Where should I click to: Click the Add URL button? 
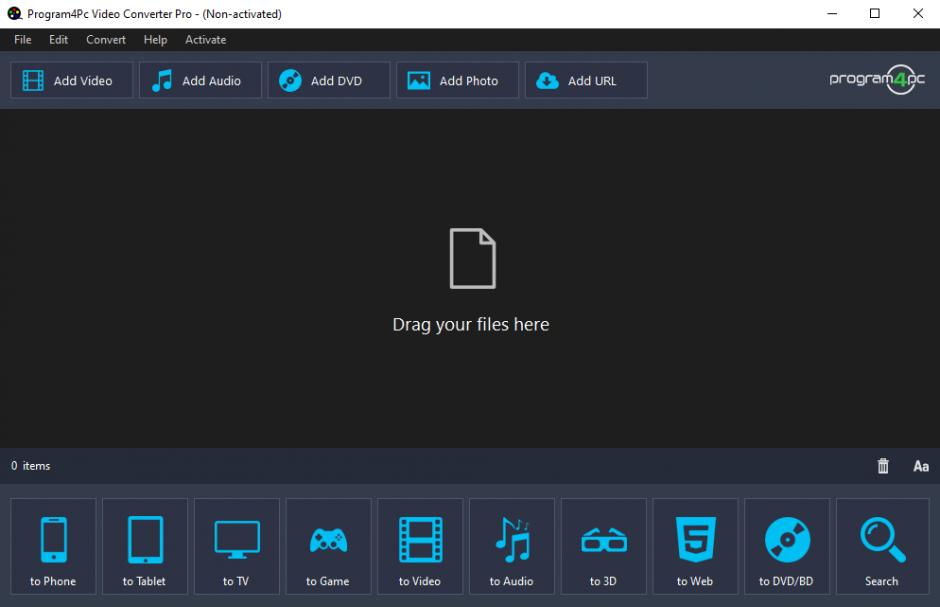tap(586, 80)
